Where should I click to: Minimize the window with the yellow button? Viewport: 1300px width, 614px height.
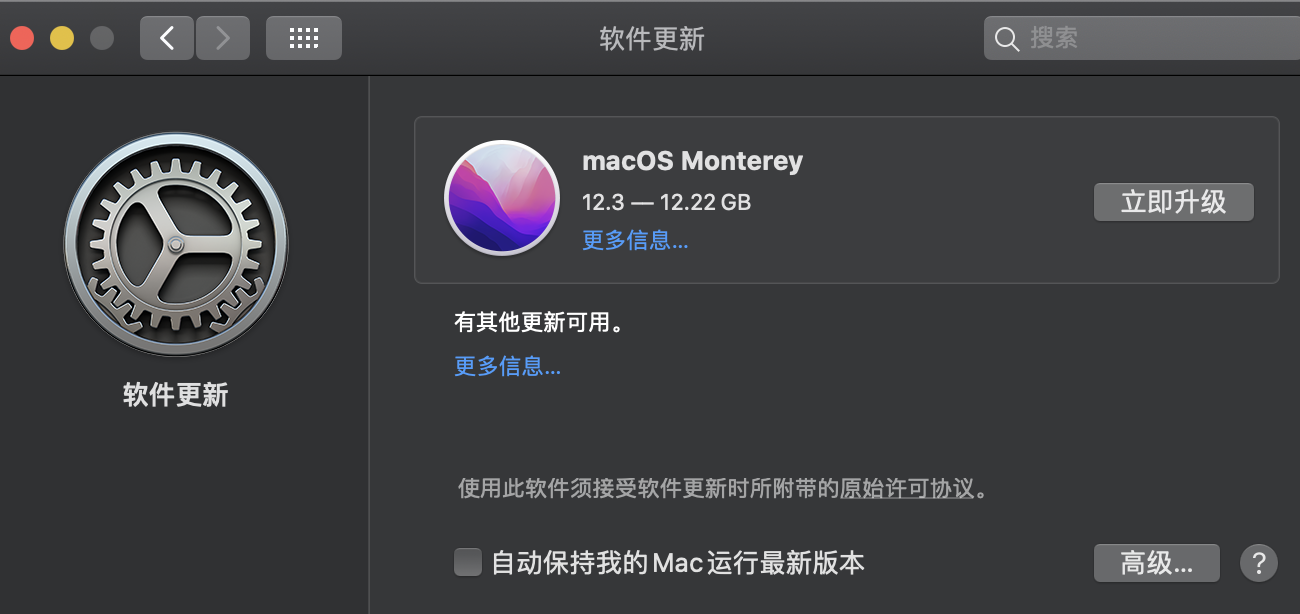[x=62, y=38]
